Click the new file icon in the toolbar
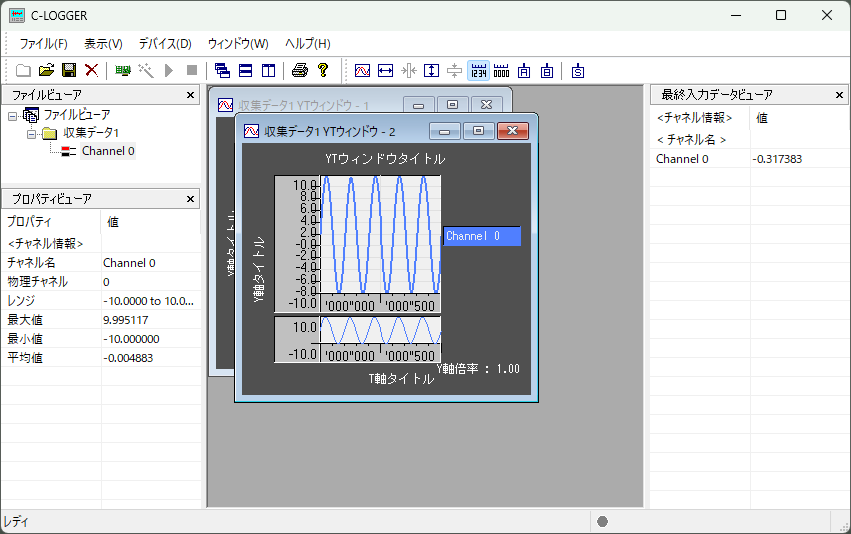Image resolution: width=851 pixels, height=534 pixels. (23, 70)
